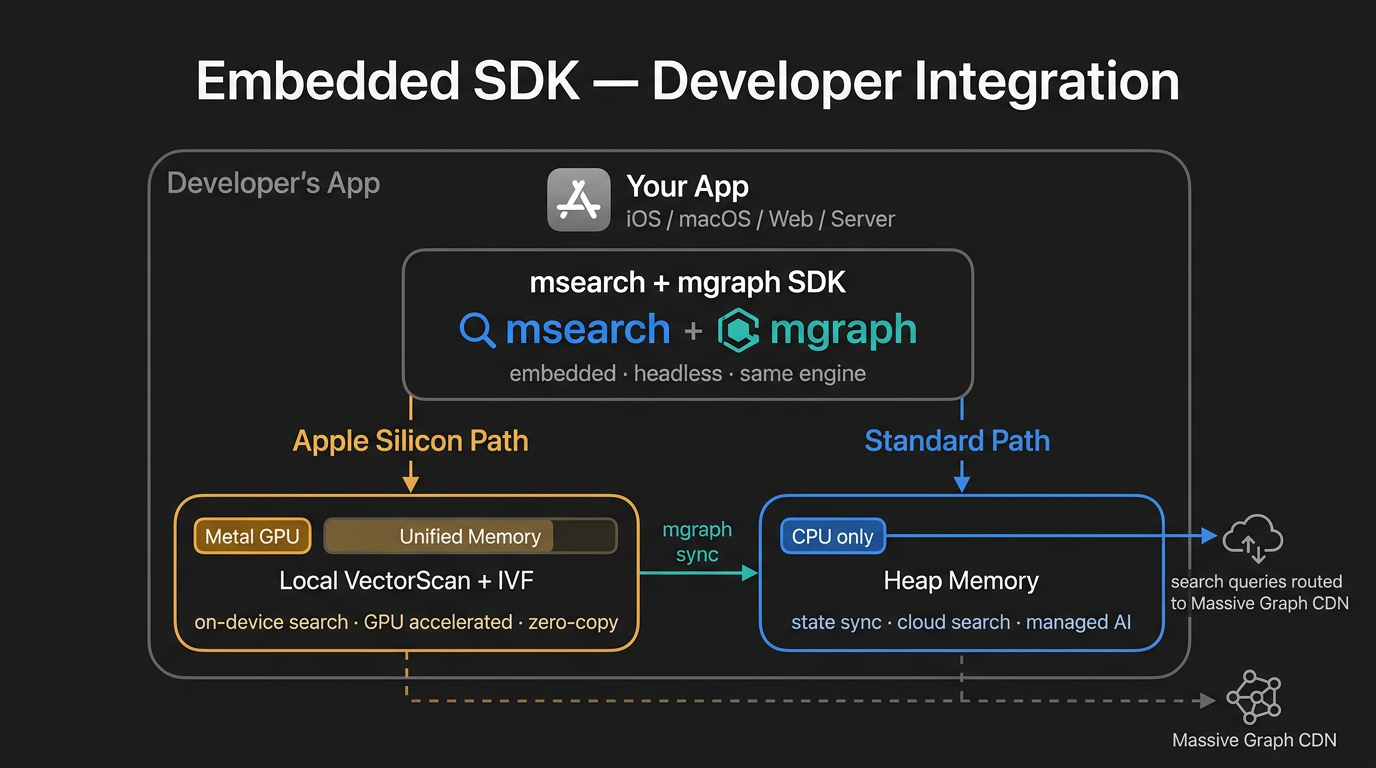The height and width of the screenshot is (768, 1376).
Task: Select the CPU only badge
Action: coord(832,536)
